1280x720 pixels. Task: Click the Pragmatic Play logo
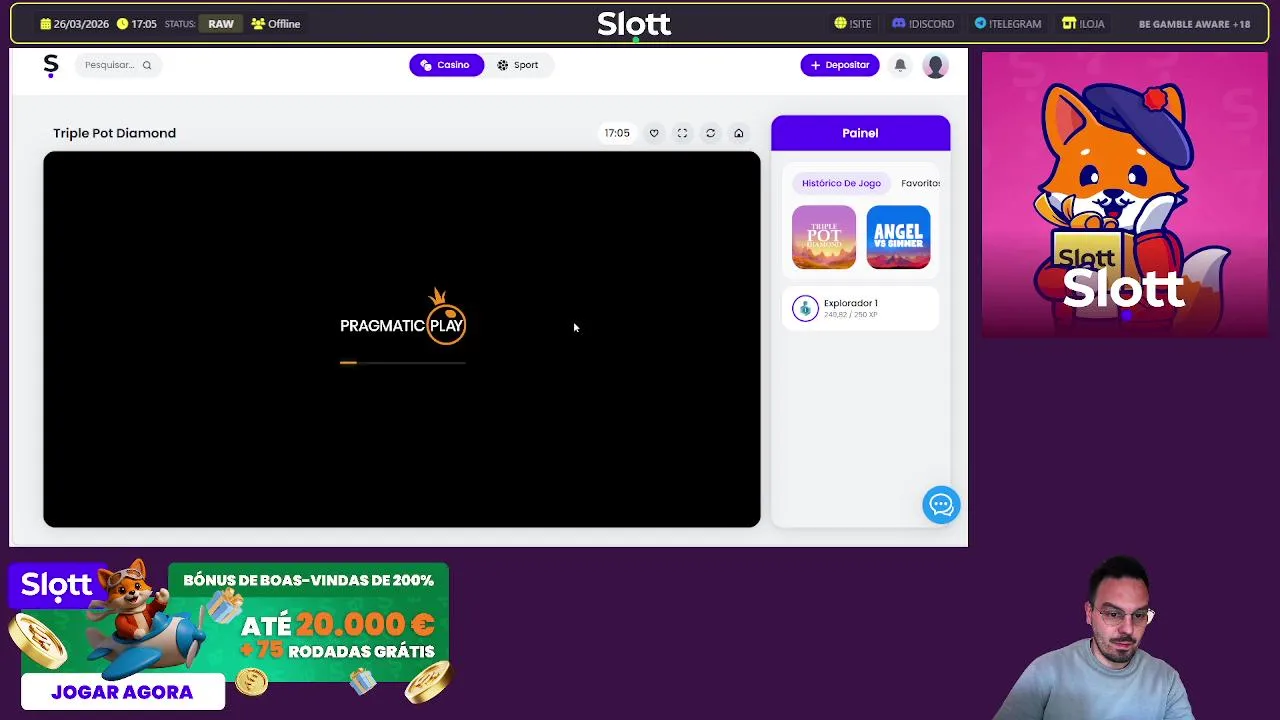tap(402, 318)
